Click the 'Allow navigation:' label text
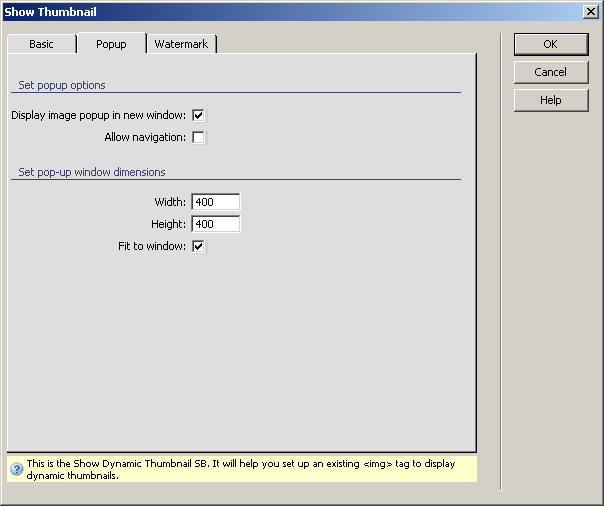The width and height of the screenshot is (604, 506). click(x=145, y=137)
